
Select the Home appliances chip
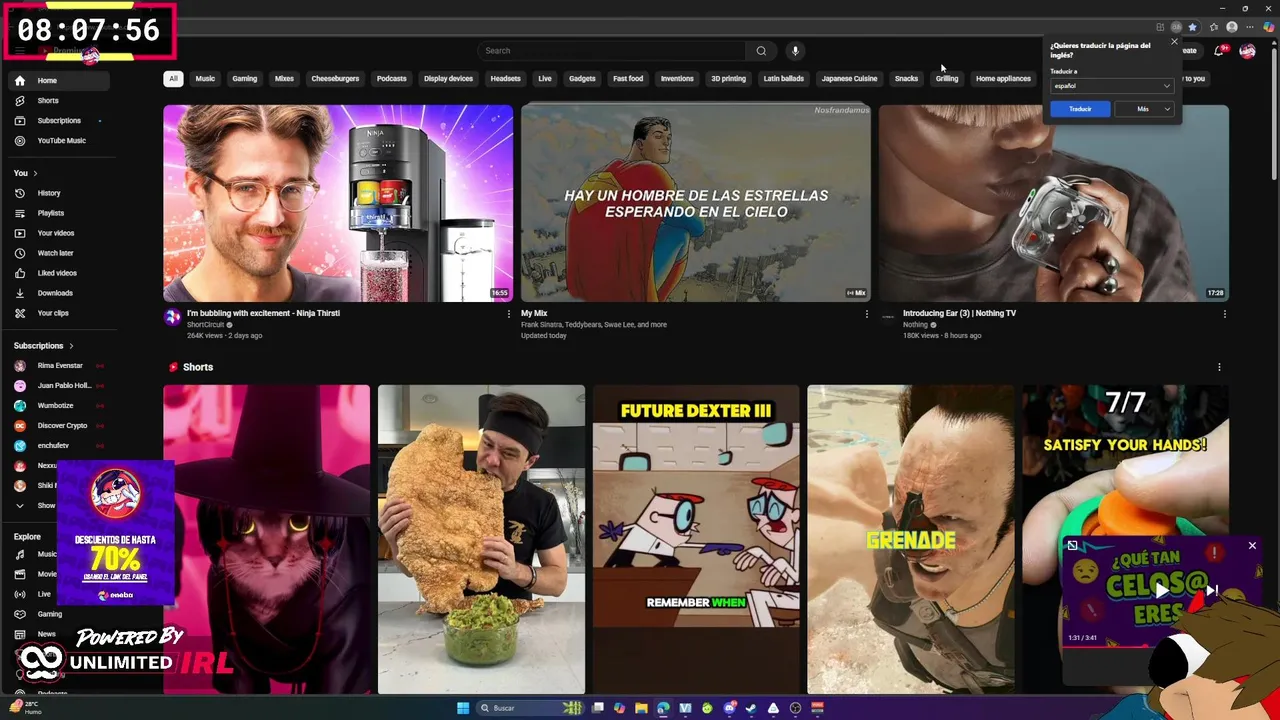pos(1003,79)
